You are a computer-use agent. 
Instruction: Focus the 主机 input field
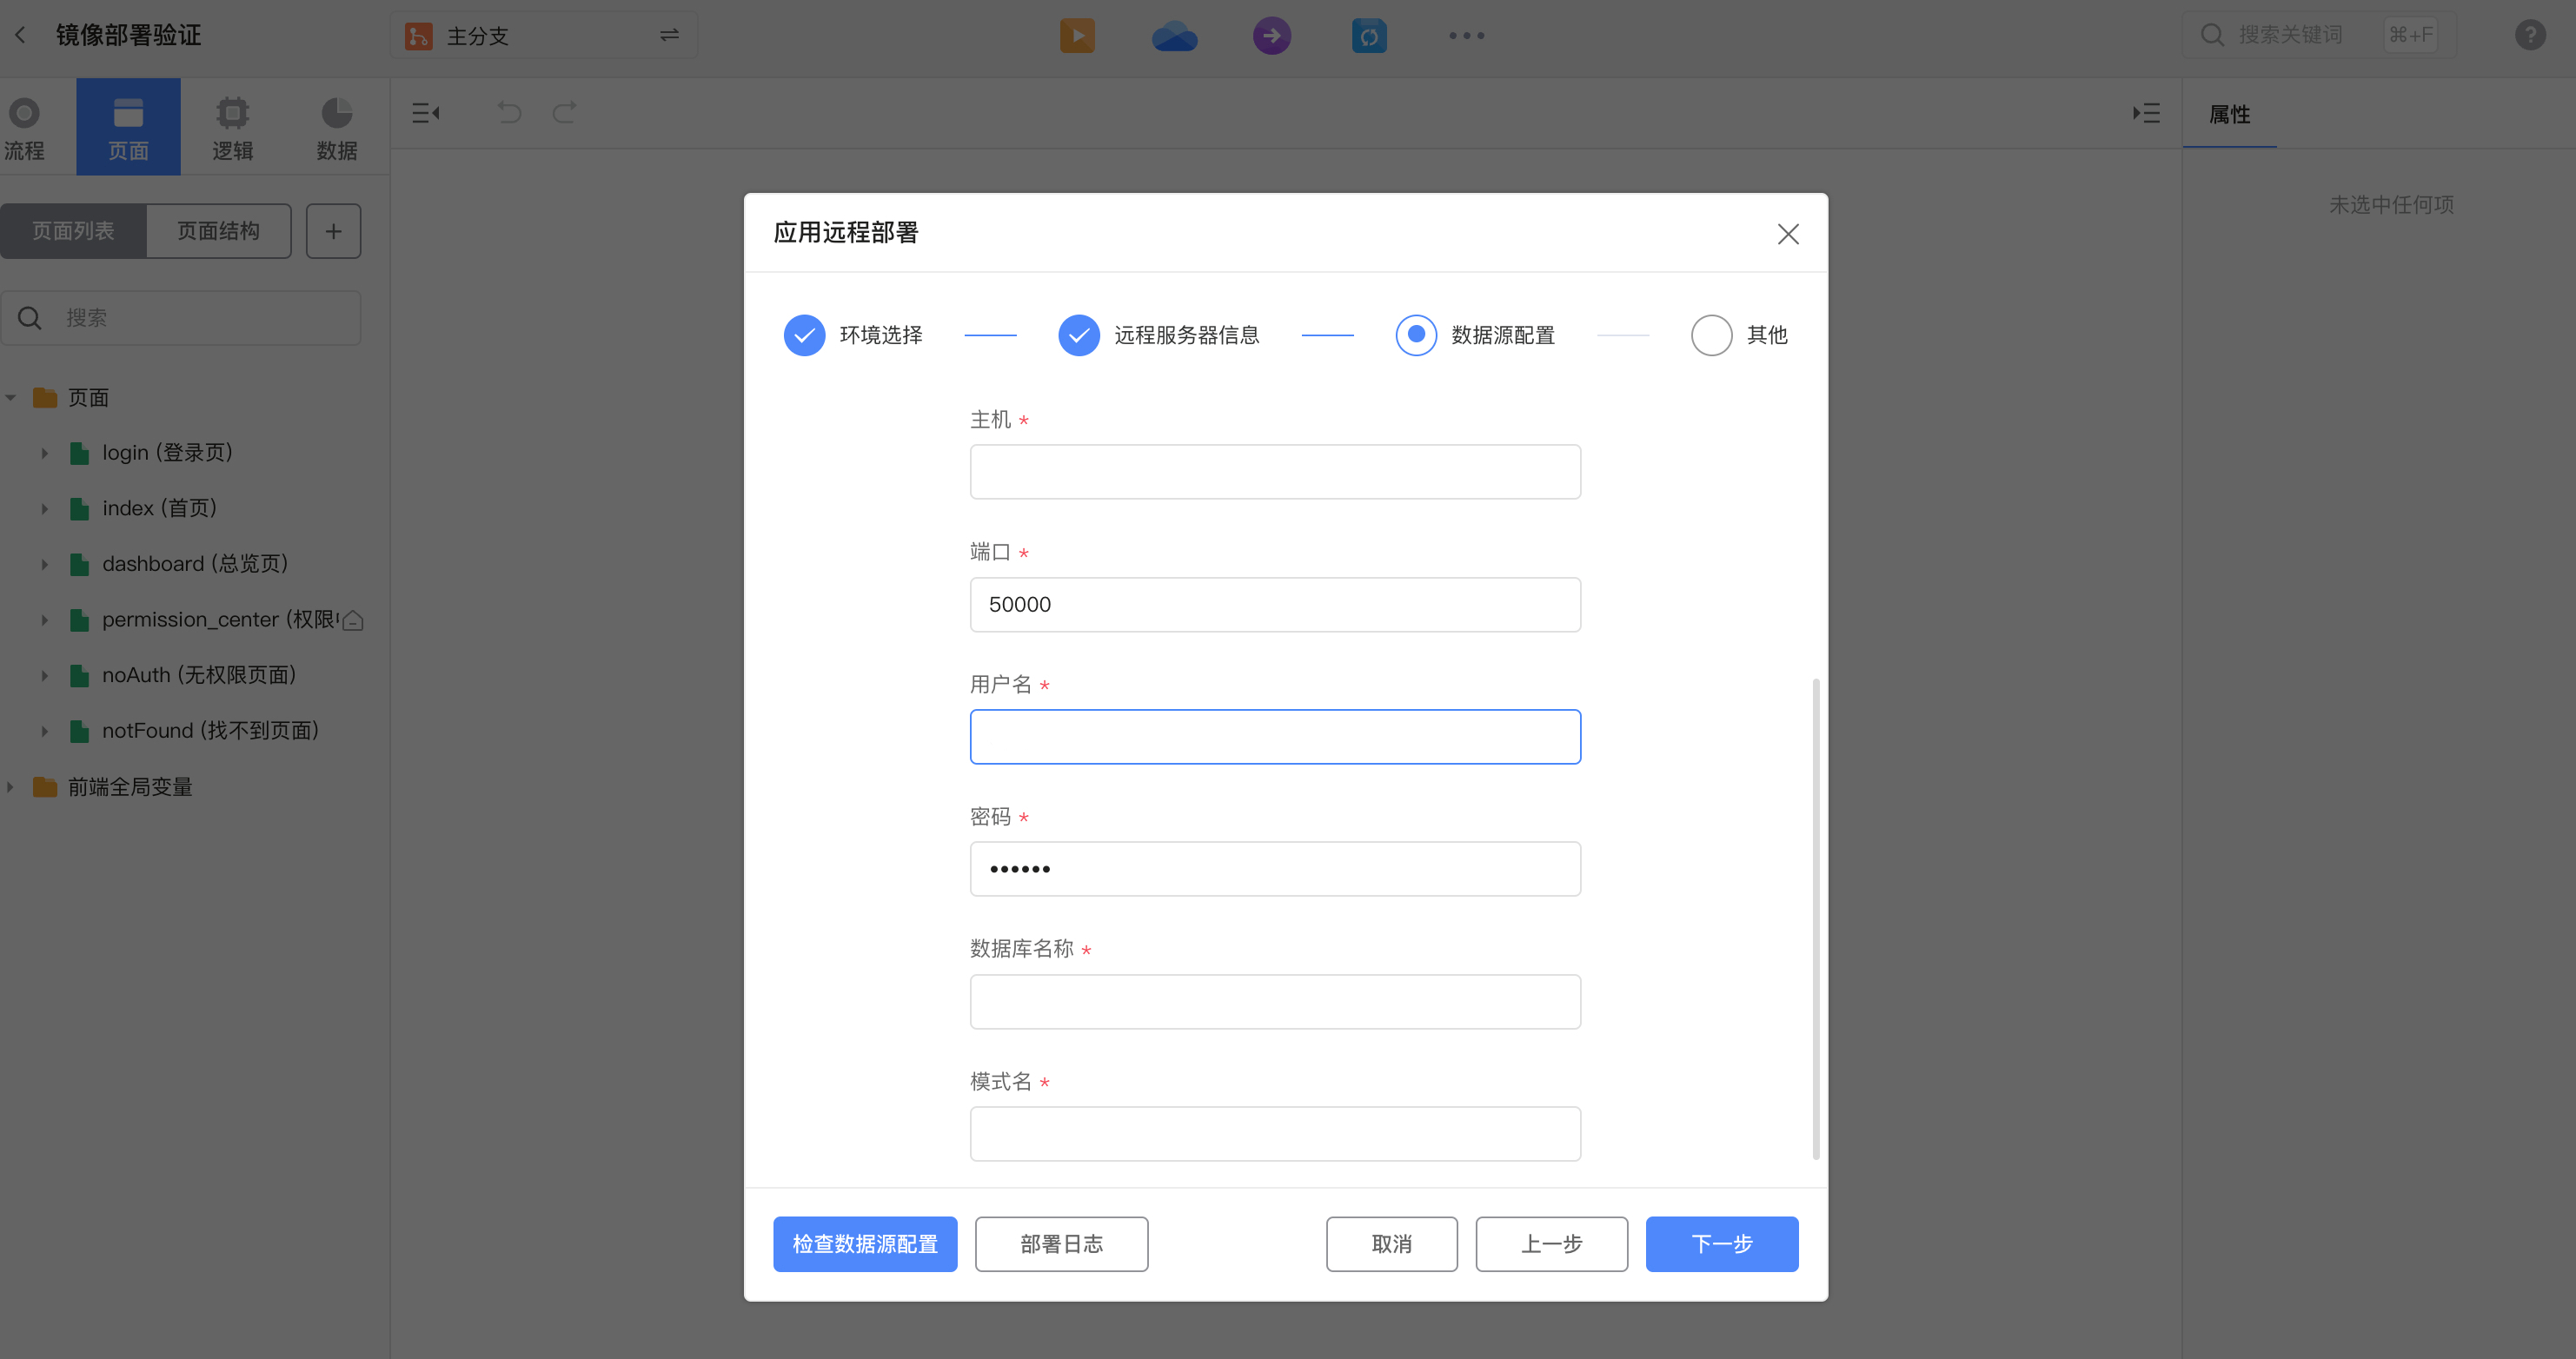1275,472
